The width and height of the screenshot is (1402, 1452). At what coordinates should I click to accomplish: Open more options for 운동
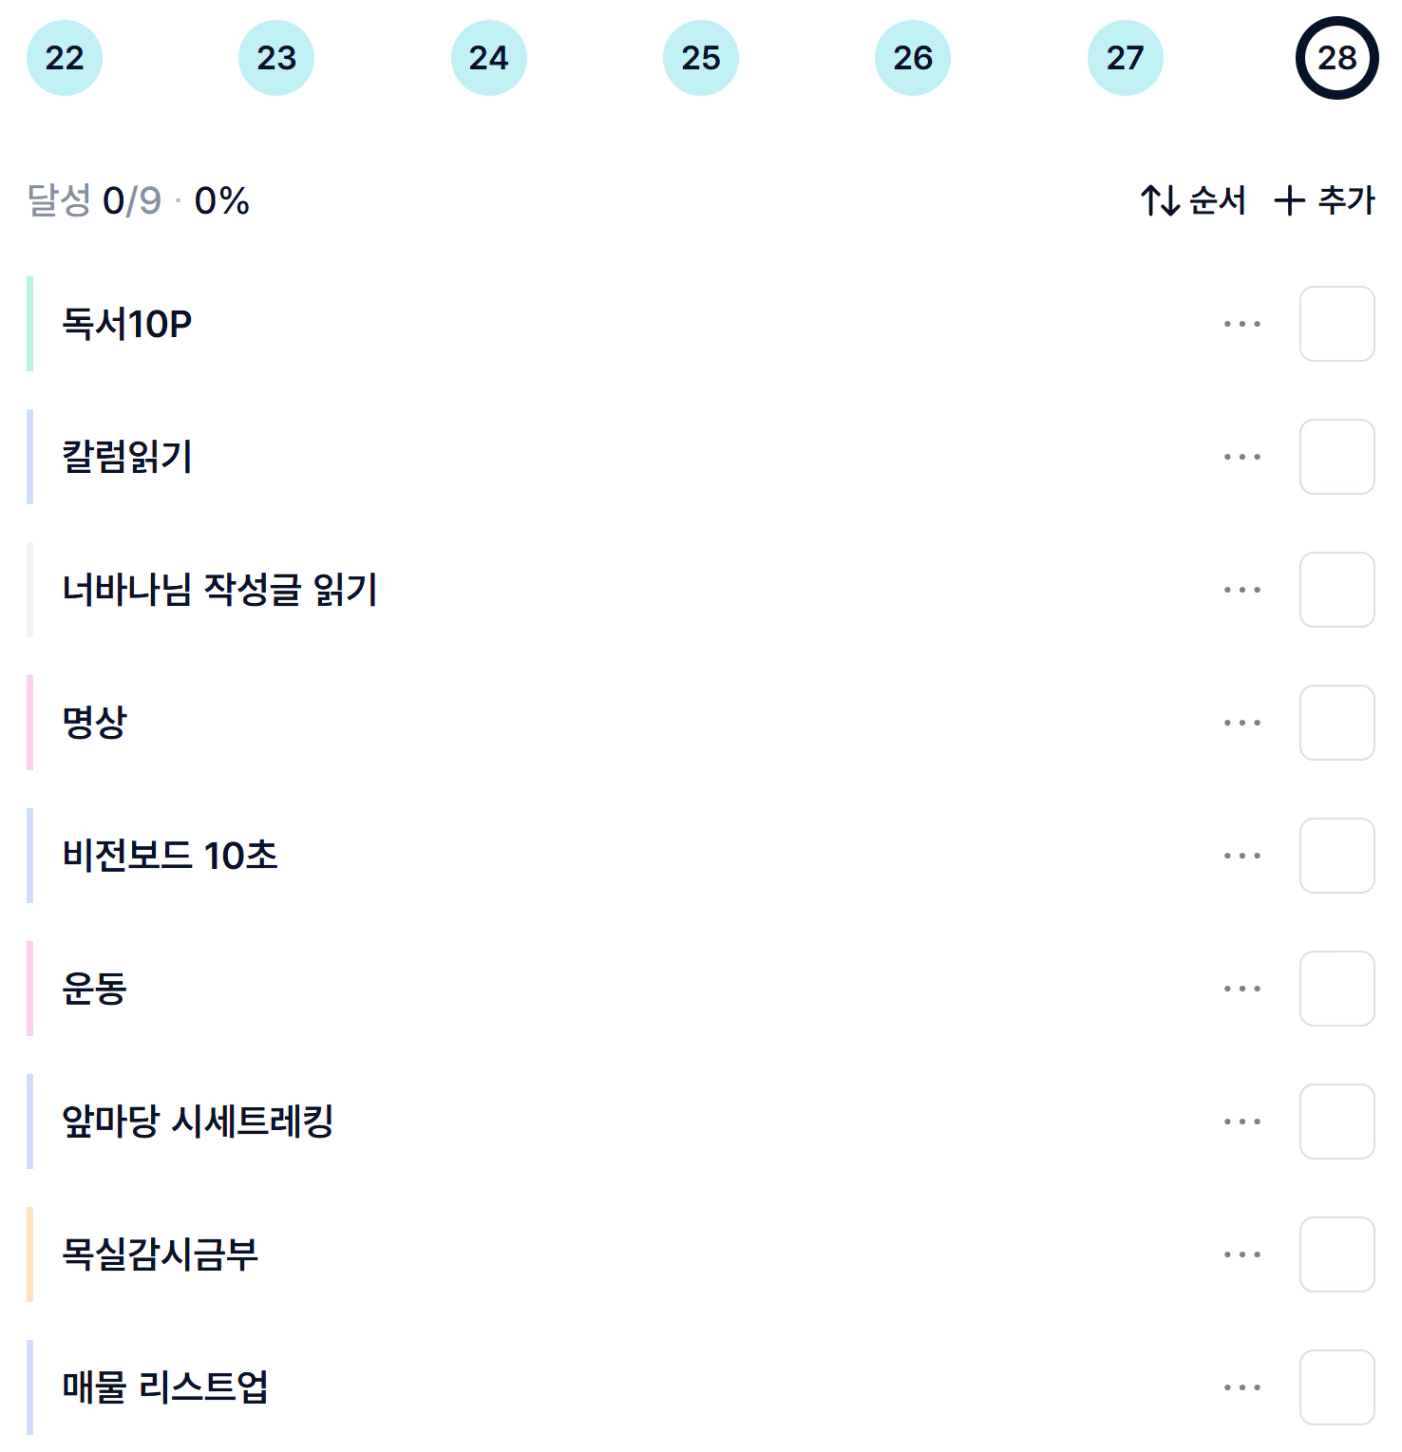(x=1242, y=989)
